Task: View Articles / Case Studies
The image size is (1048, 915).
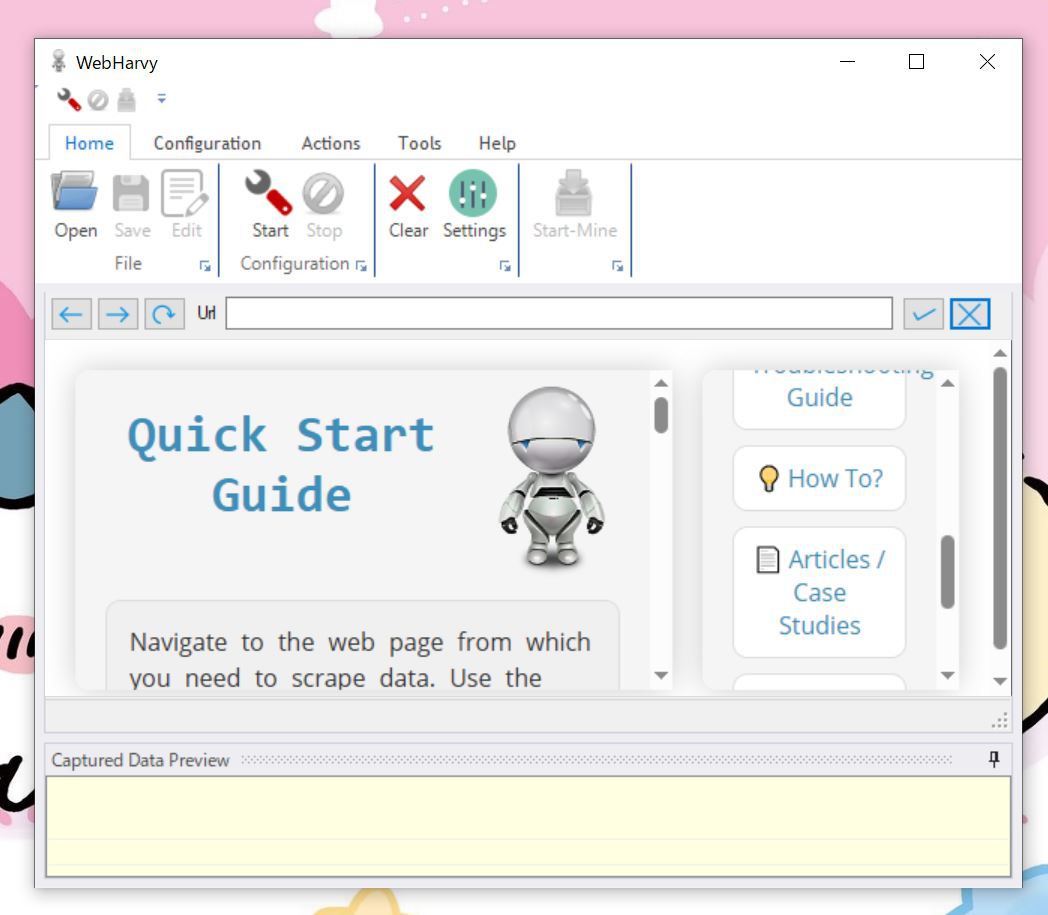Action: tap(819, 592)
